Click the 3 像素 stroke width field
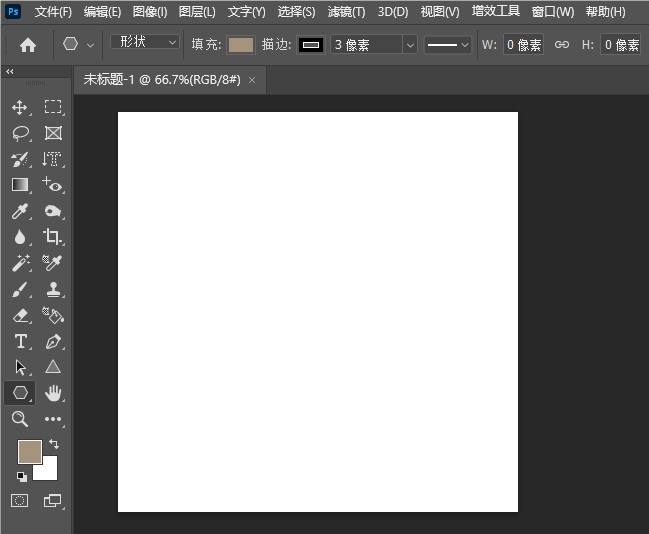Viewport: 649px width, 534px height. click(x=367, y=45)
